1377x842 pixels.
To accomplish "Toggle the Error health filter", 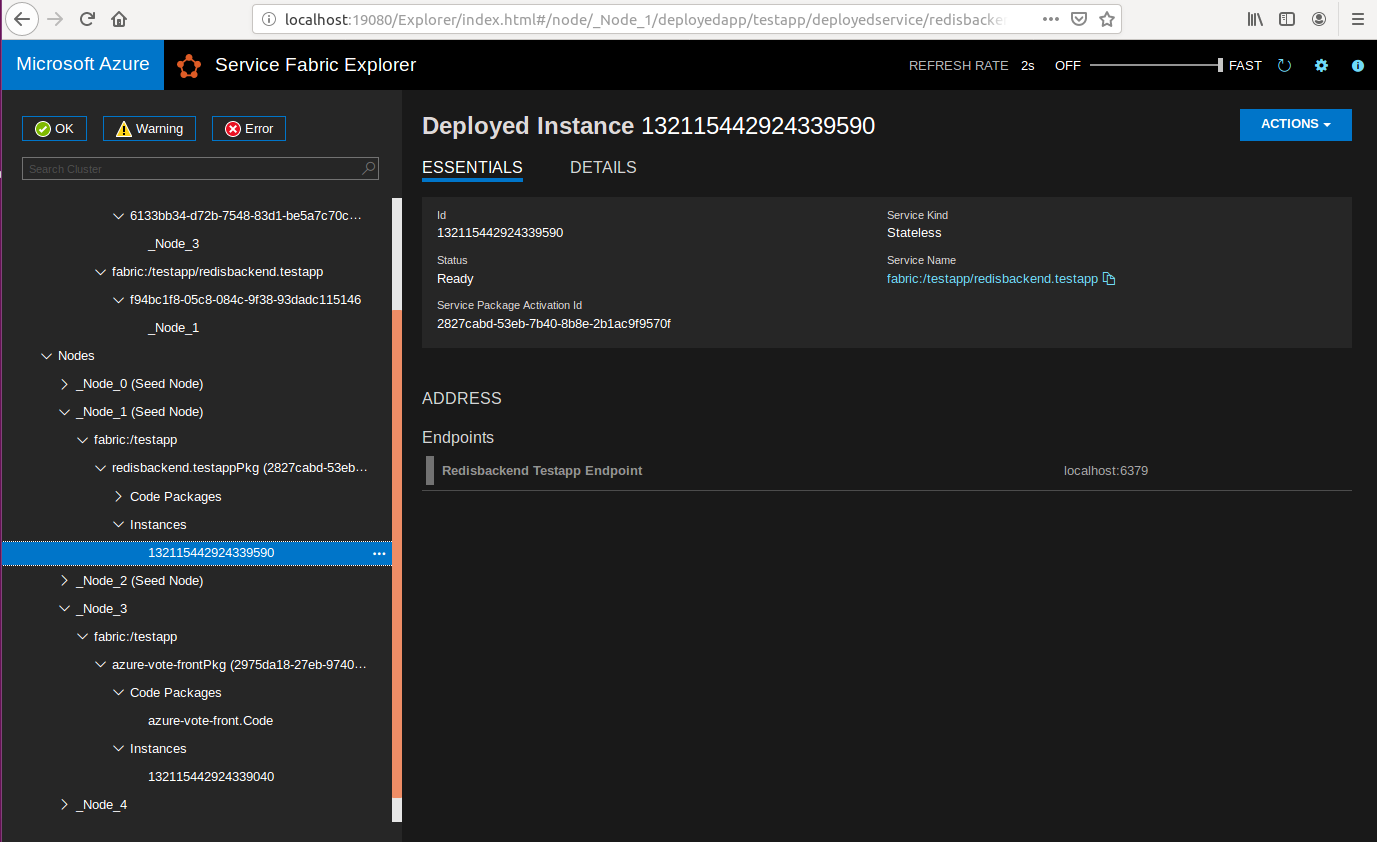I will click(x=248, y=128).
